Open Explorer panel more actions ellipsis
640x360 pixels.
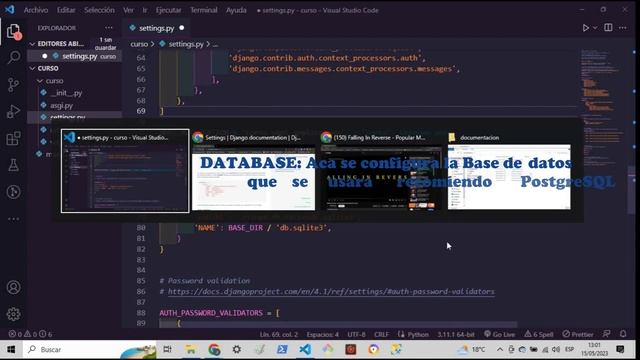pyautogui.click(x=109, y=28)
